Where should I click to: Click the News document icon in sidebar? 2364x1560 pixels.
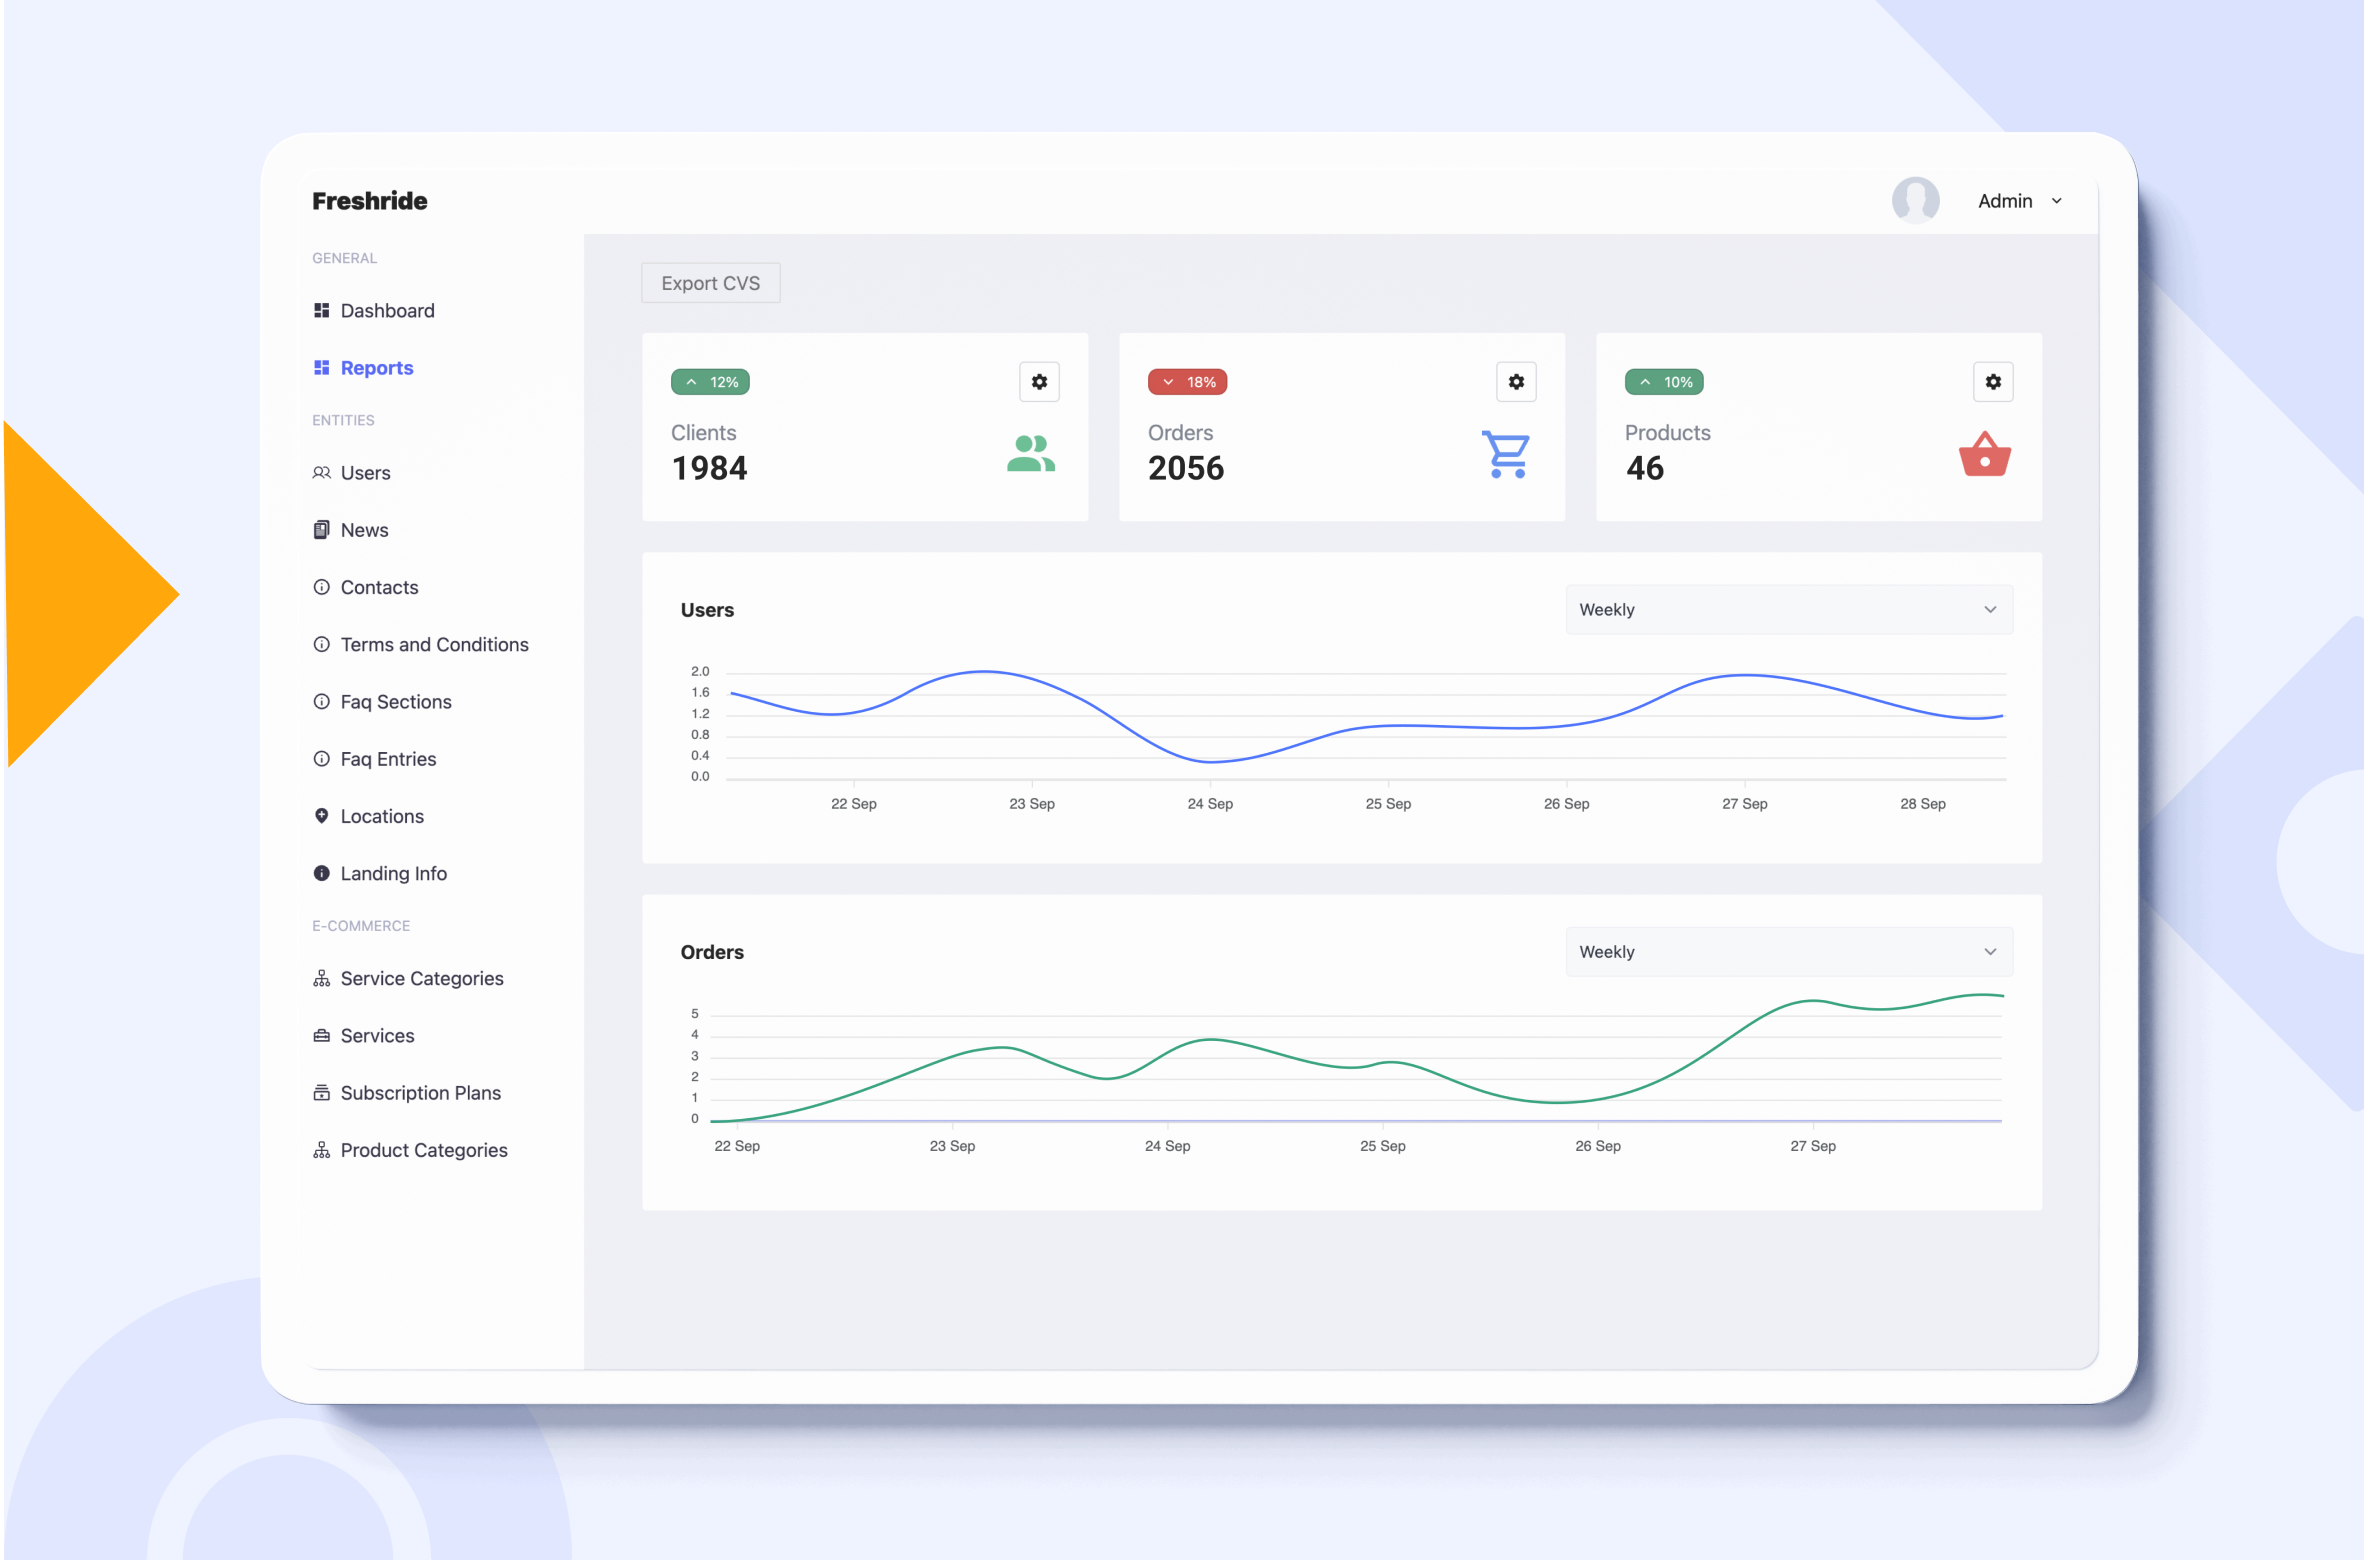tap(321, 530)
